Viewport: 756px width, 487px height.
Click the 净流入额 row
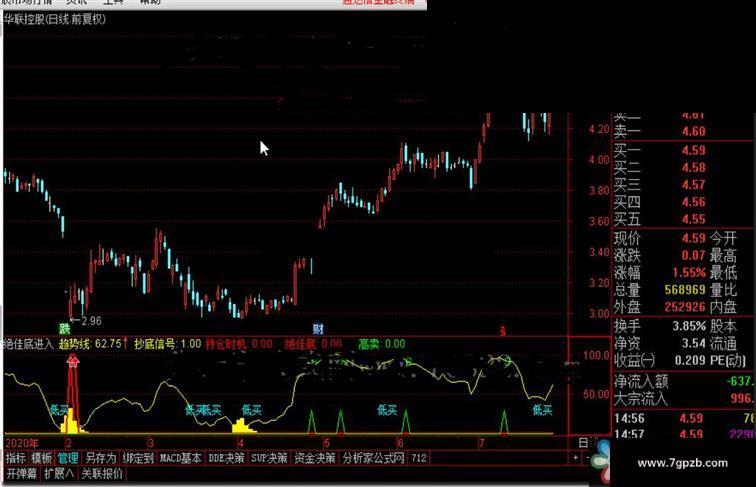[x=684, y=381]
